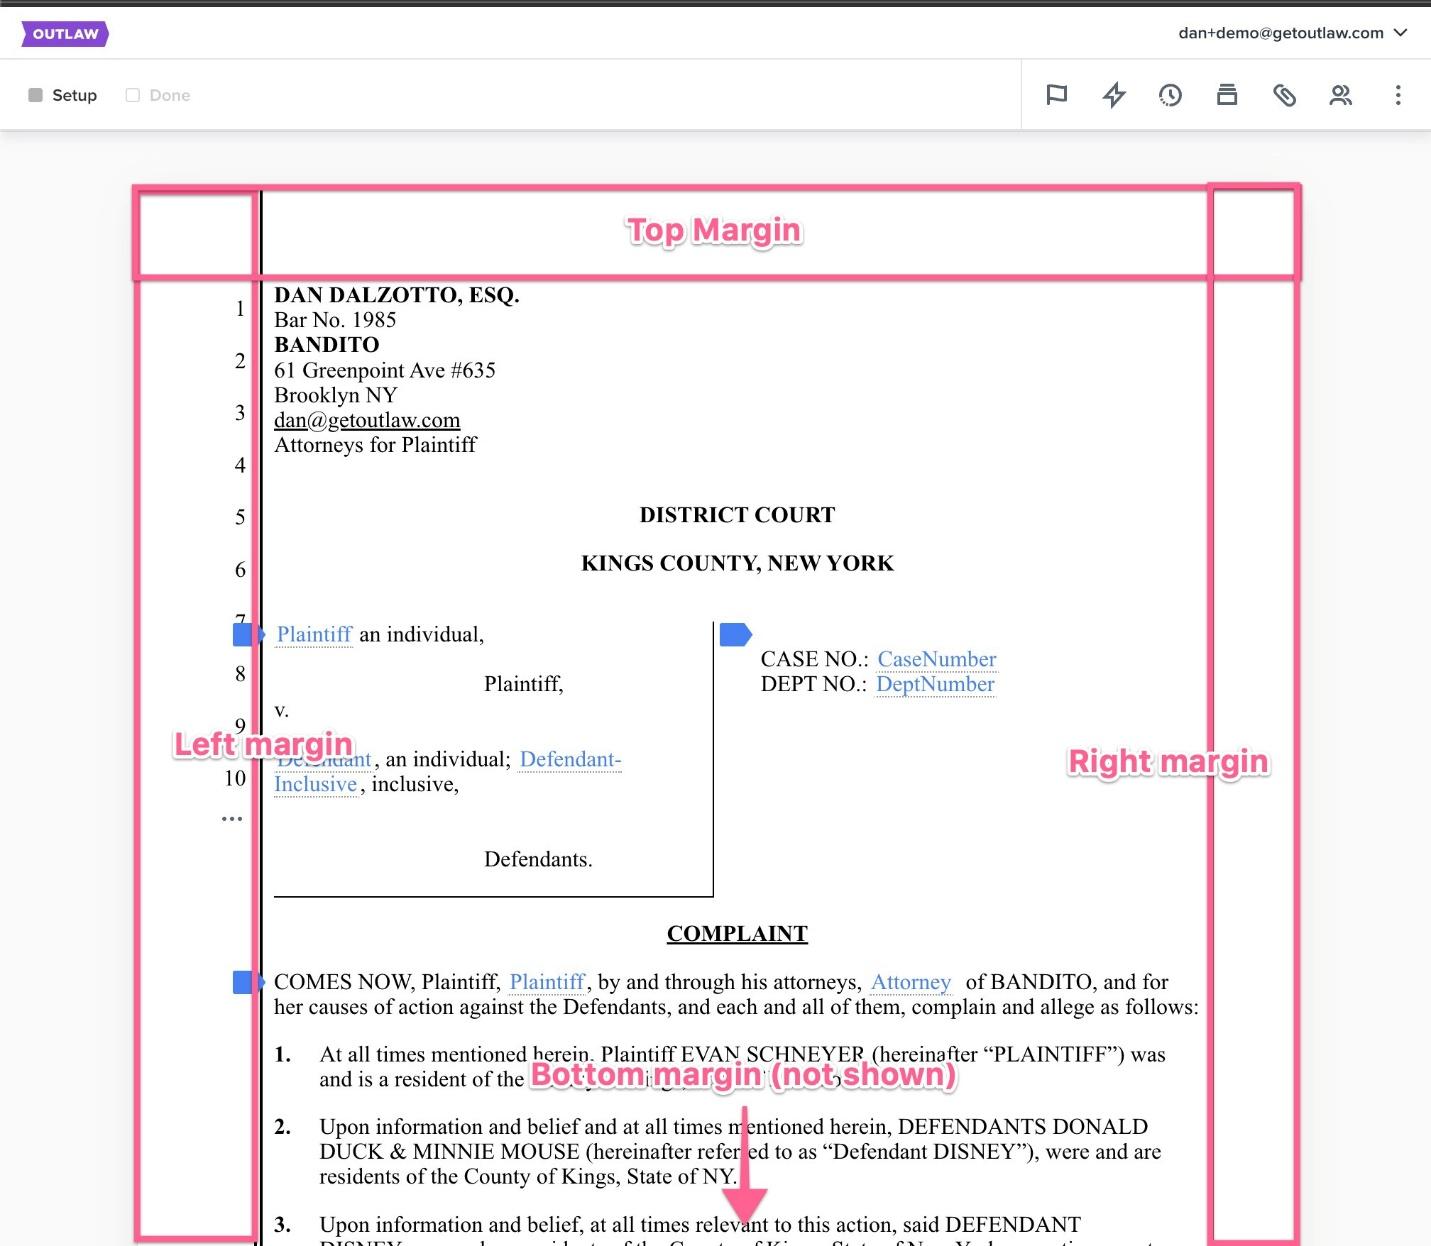Toggle the Done checkbox

click(x=132, y=95)
